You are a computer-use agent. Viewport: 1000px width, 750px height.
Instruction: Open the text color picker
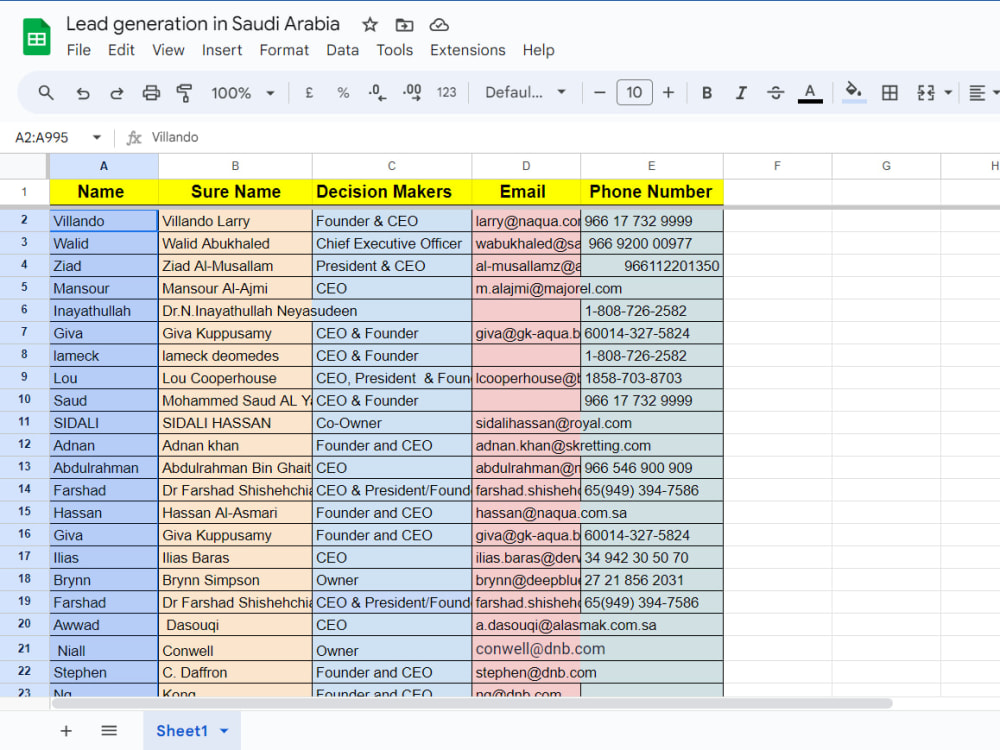click(x=810, y=93)
